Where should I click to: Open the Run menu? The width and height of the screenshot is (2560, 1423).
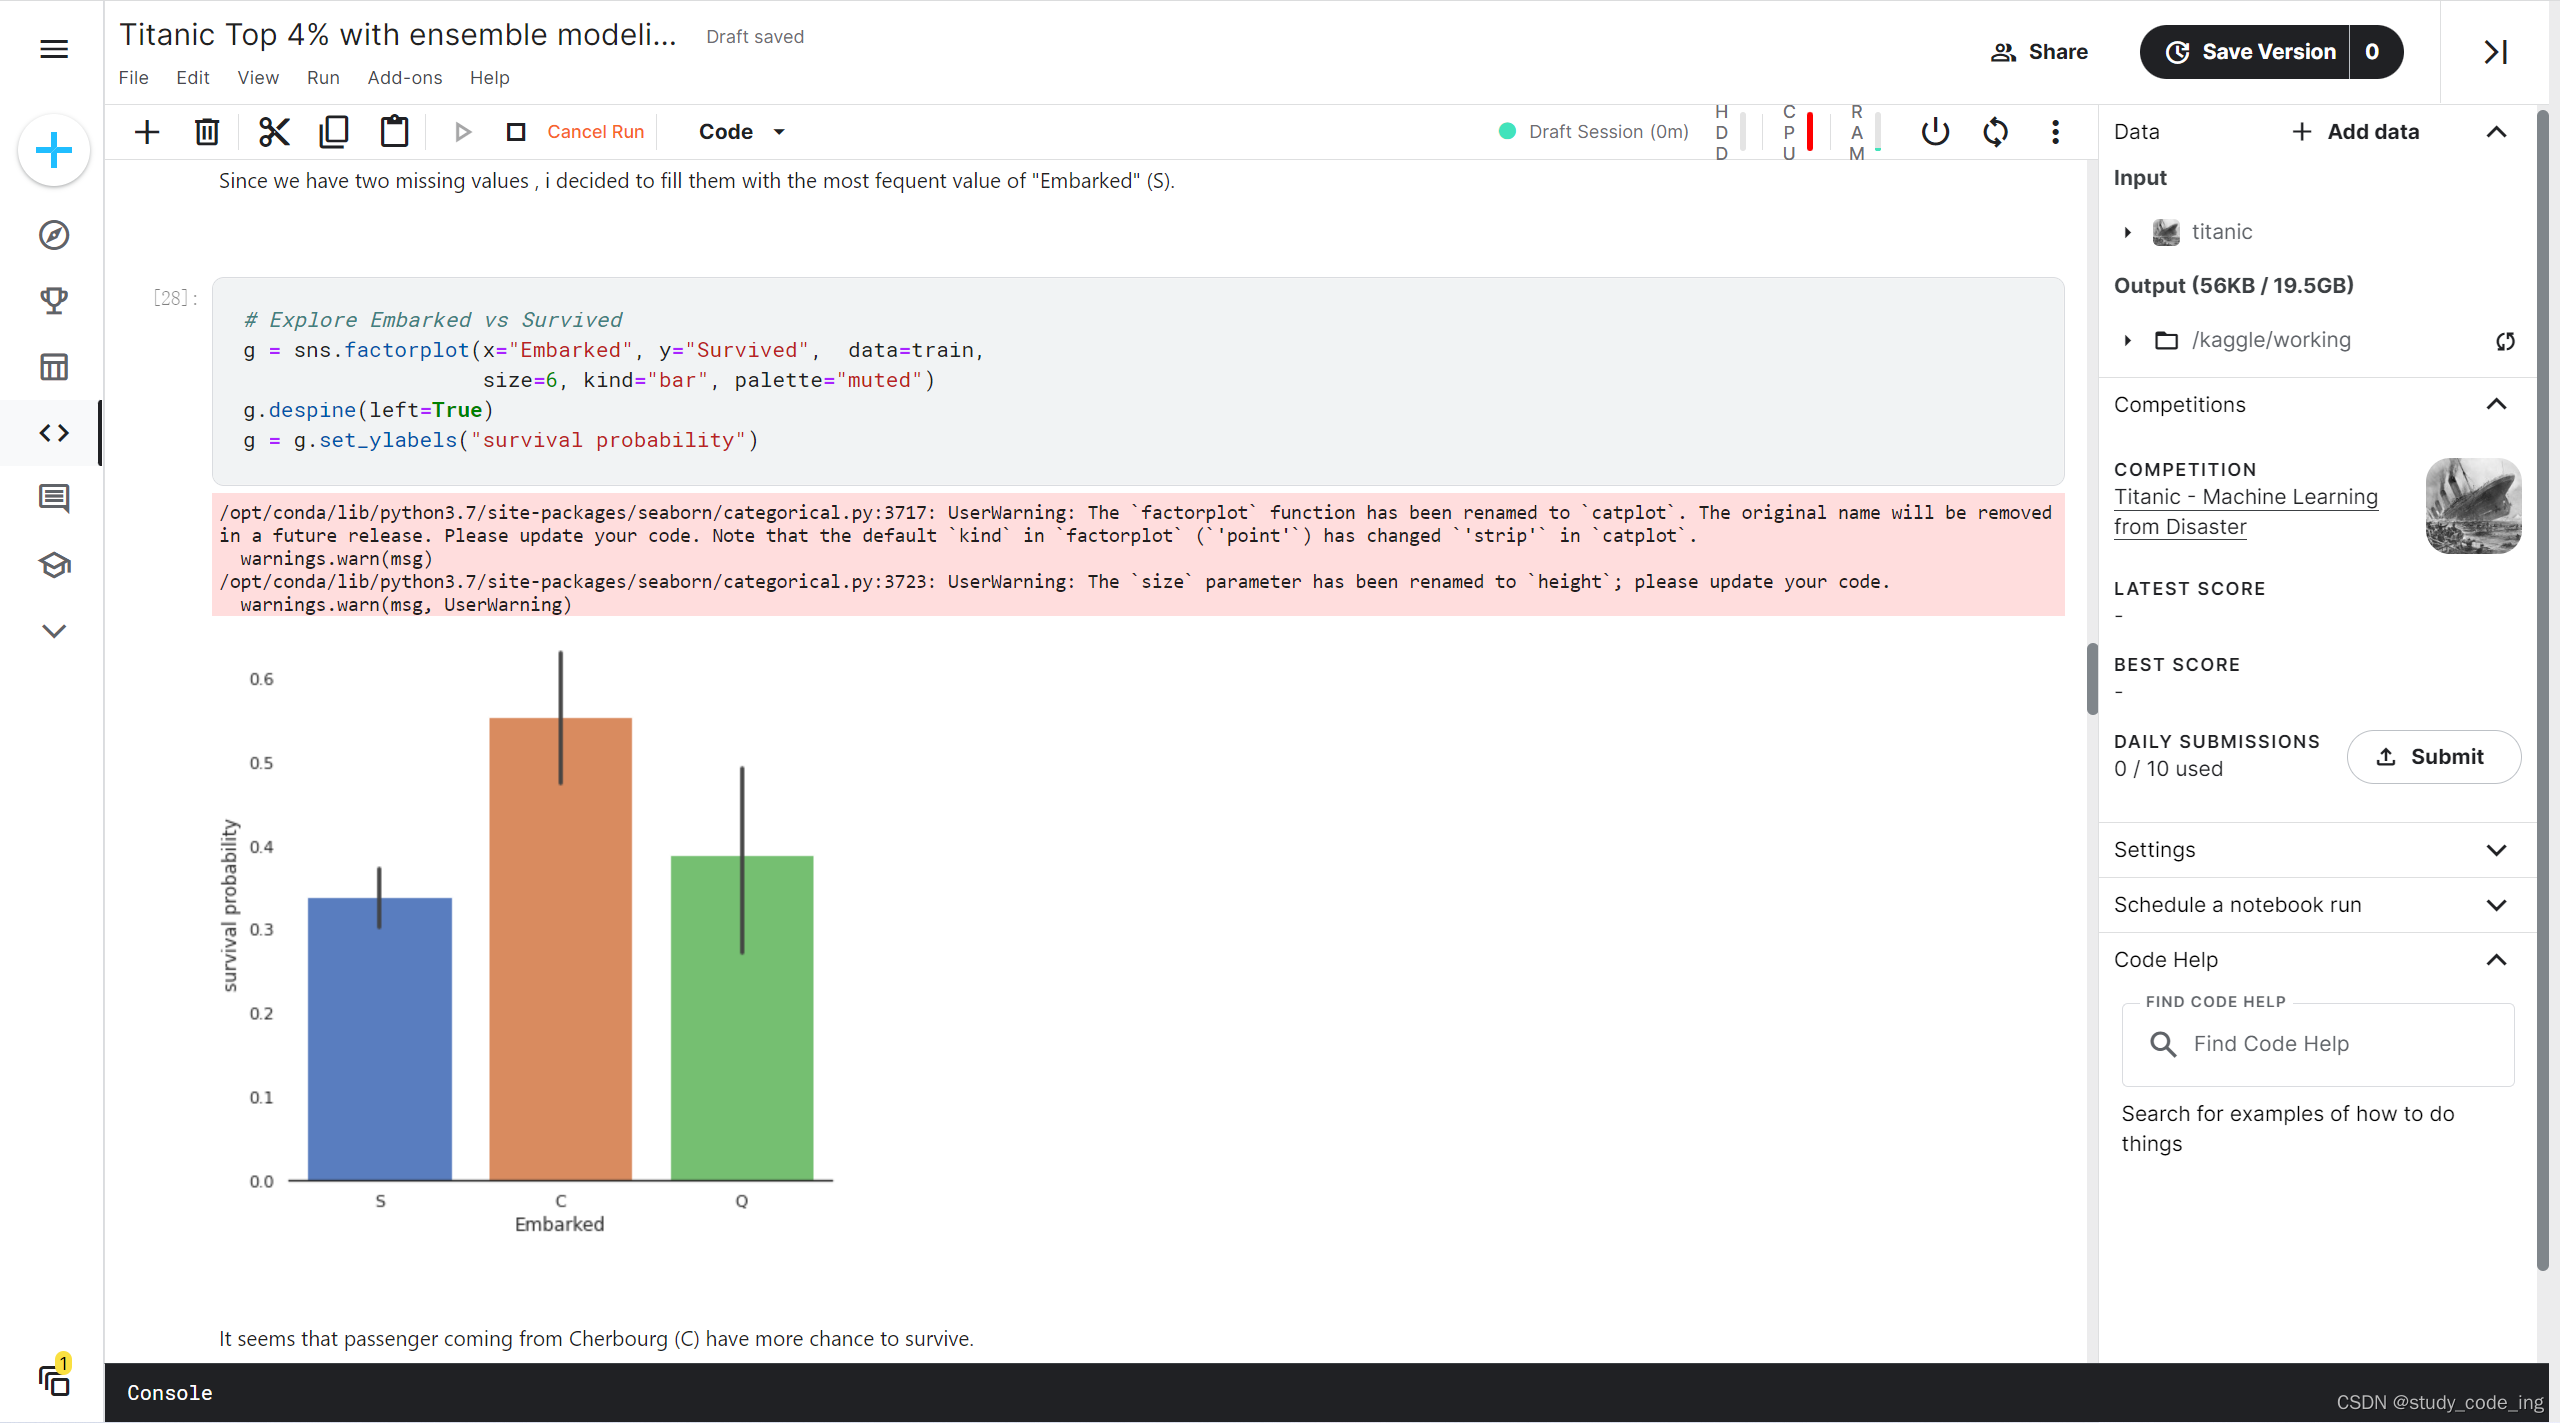(x=323, y=78)
